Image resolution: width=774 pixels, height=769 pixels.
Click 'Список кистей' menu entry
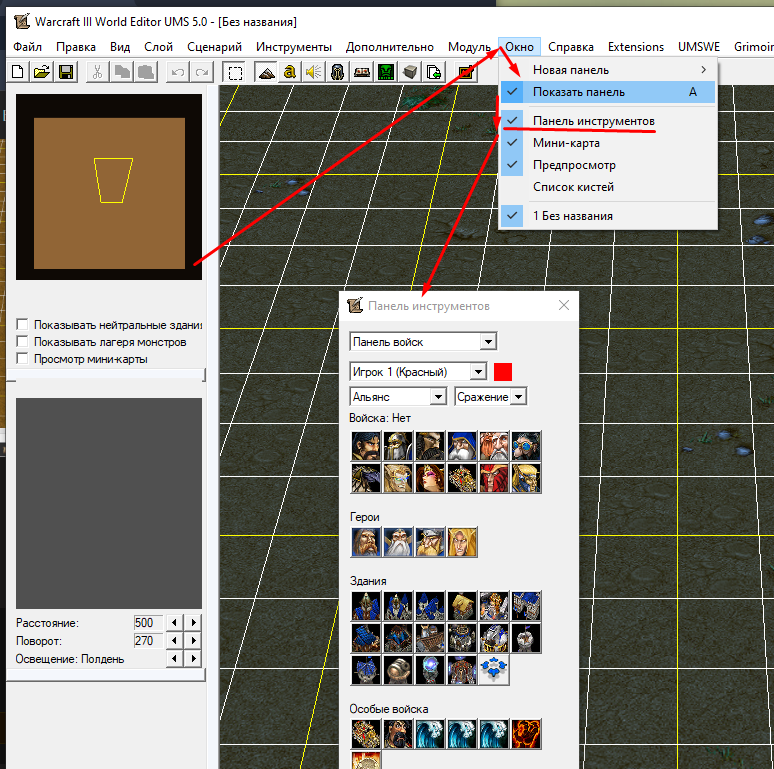coord(608,187)
